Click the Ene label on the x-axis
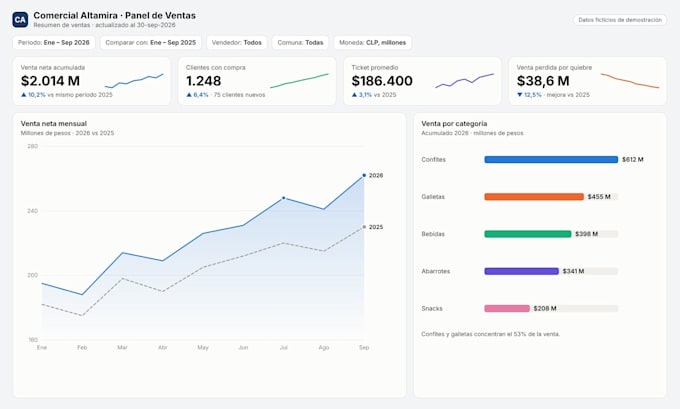The image size is (680, 409). point(42,347)
